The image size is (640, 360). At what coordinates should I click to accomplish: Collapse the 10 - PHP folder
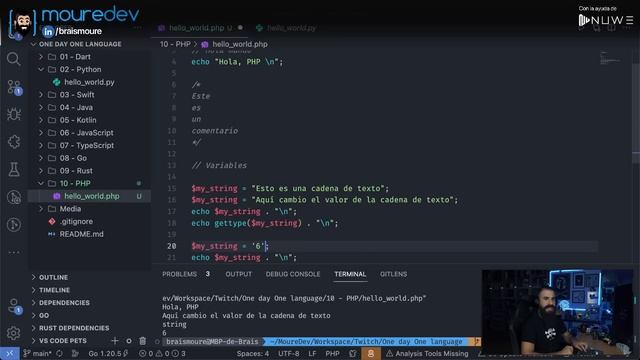coord(41,183)
